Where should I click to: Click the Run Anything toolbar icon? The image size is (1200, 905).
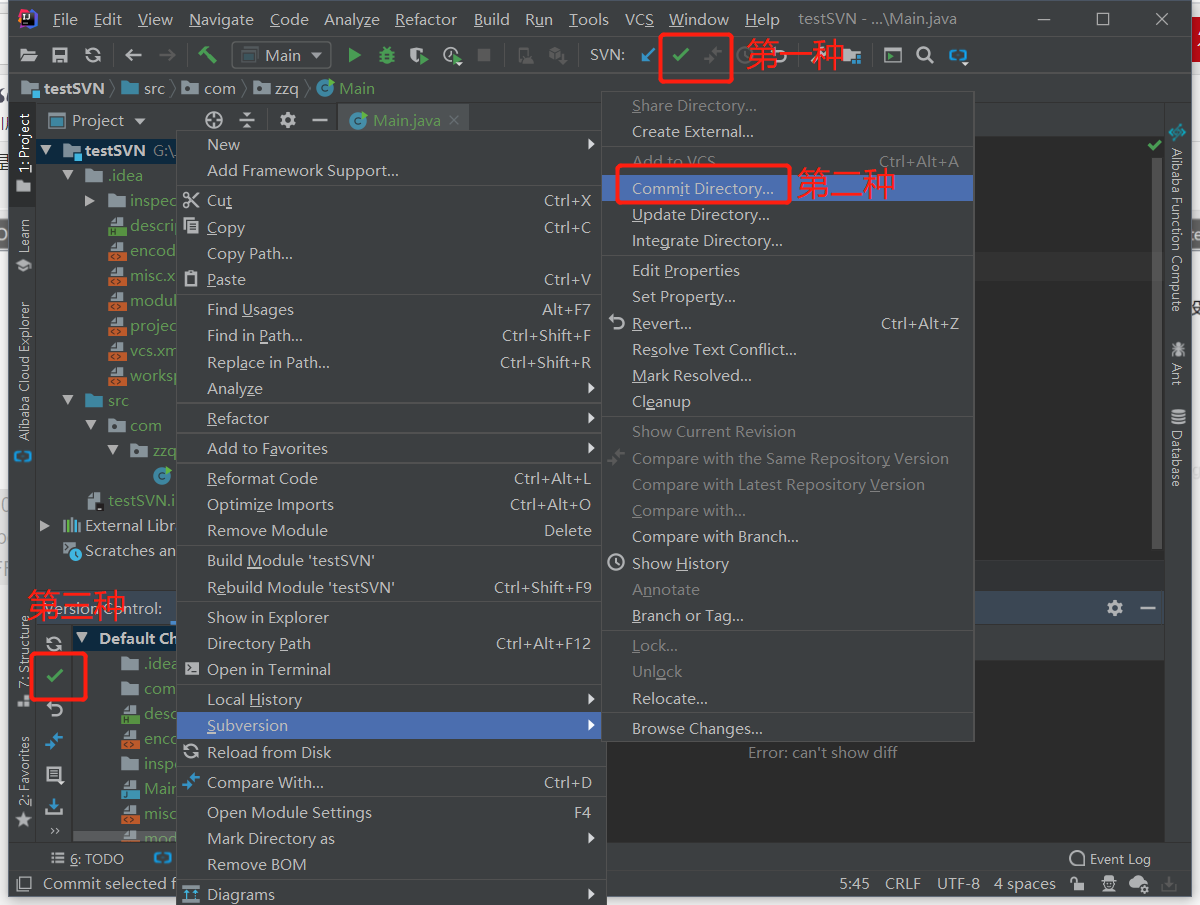[x=892, y=56]
